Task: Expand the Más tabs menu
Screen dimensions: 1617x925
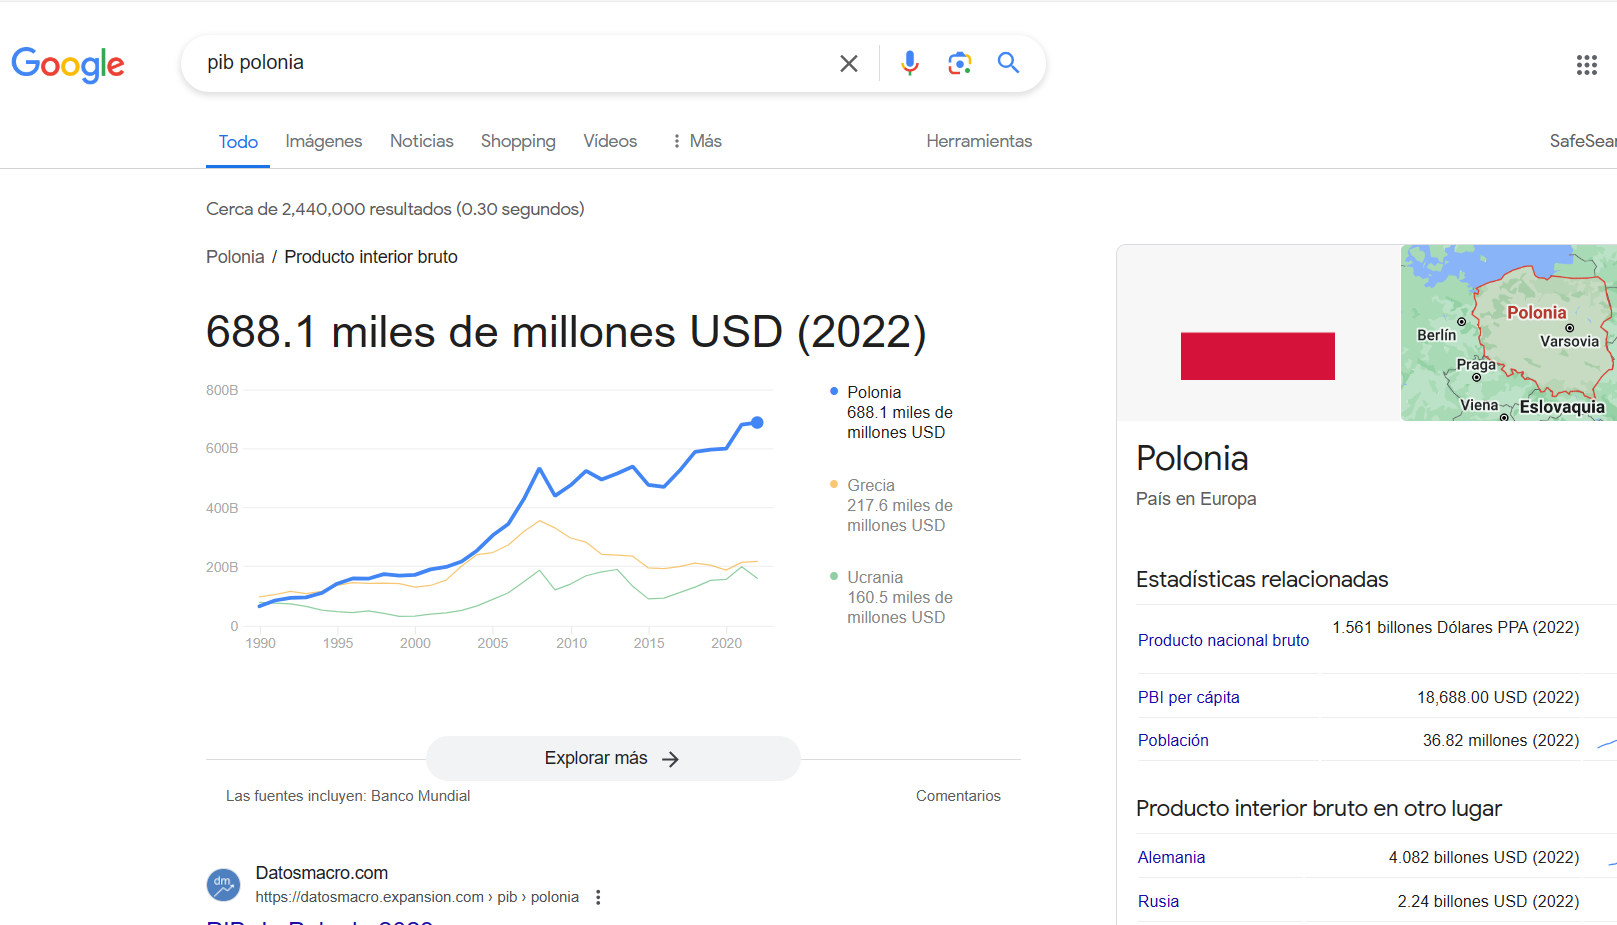Action: [697, 141]
